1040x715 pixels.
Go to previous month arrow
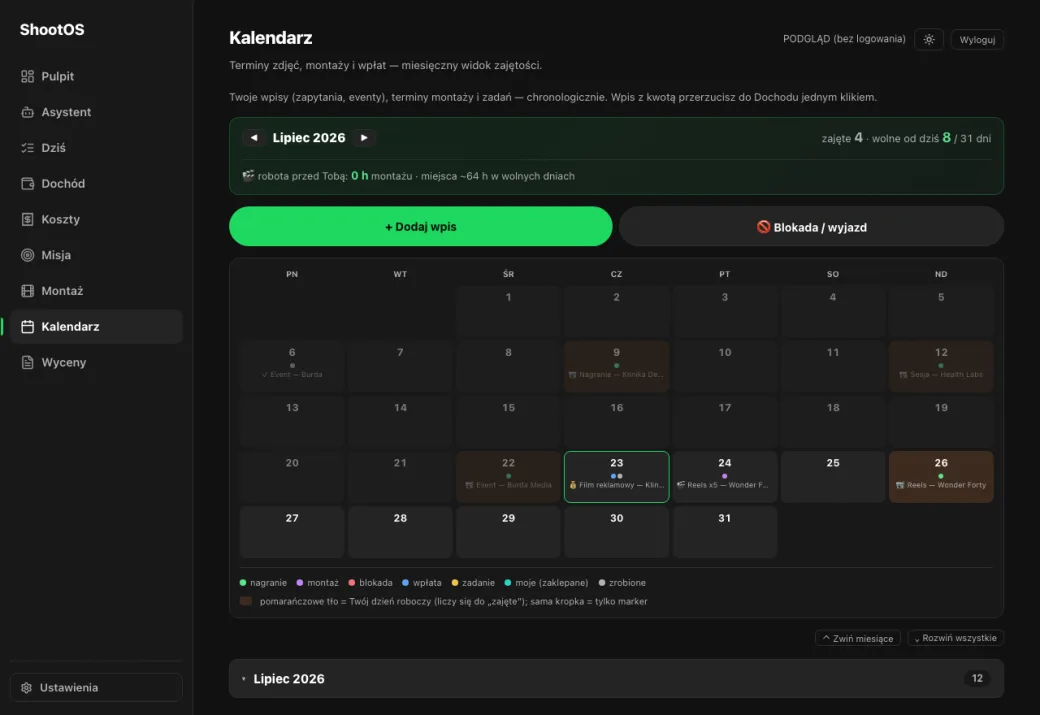coord(254,138)
